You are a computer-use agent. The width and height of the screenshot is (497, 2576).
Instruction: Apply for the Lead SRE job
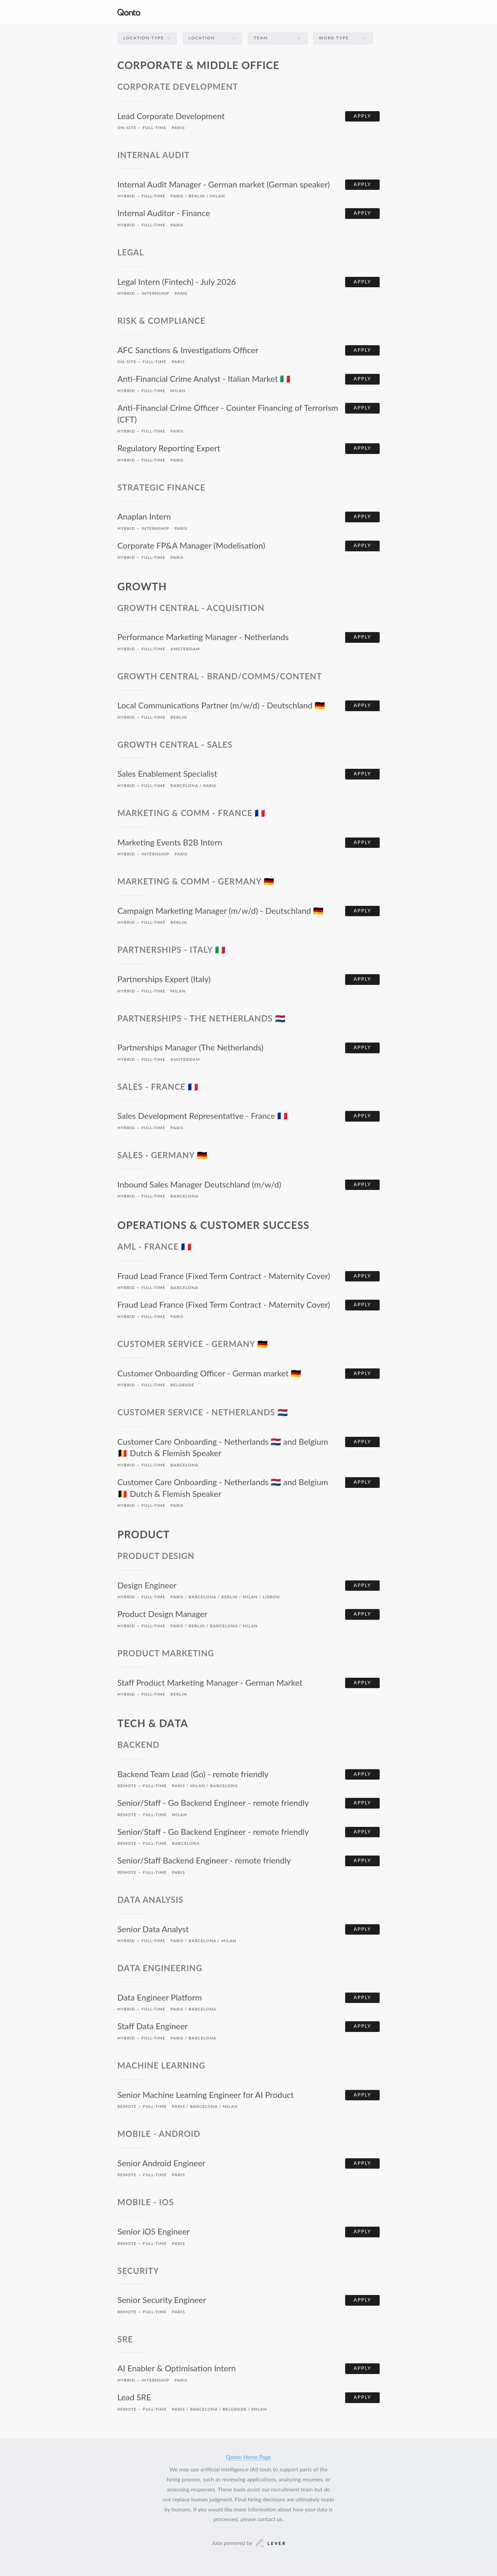click(362, 2397)
